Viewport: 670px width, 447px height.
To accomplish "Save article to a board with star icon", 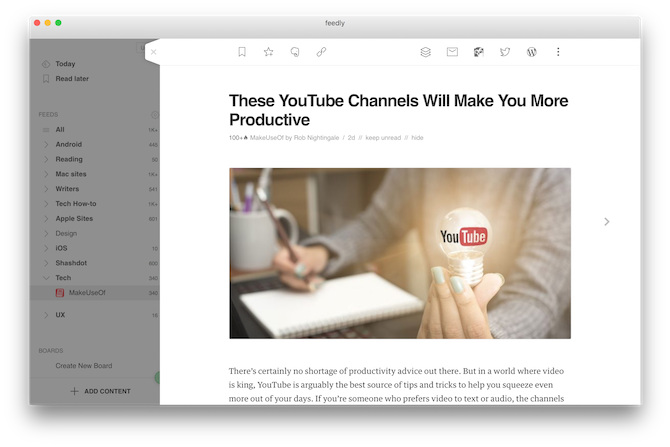I will coord(268,52).
